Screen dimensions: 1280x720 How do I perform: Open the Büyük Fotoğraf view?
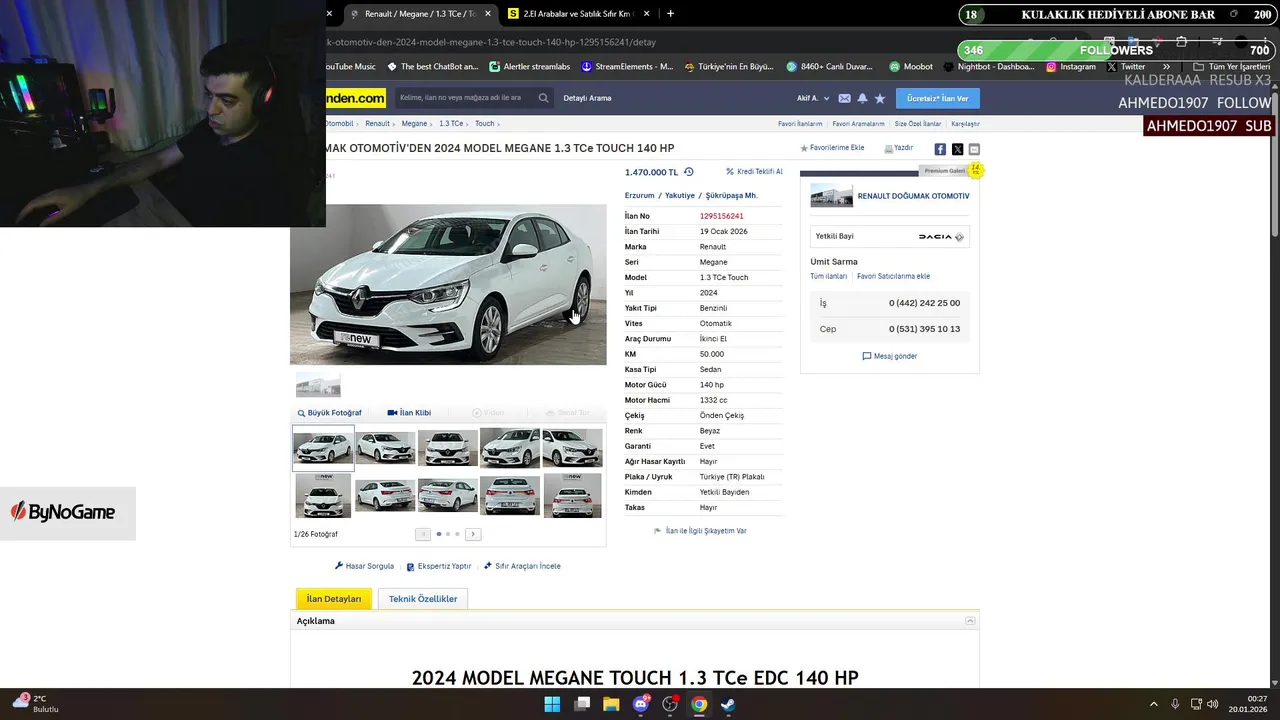(329, 413)
